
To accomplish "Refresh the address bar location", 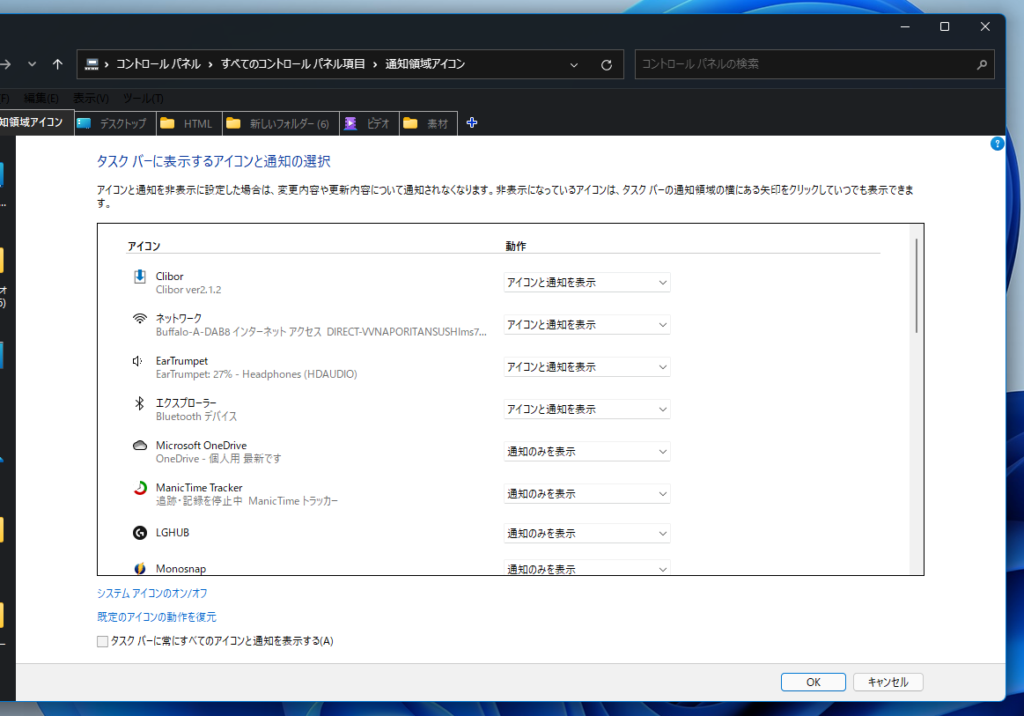I will (607, 65).
